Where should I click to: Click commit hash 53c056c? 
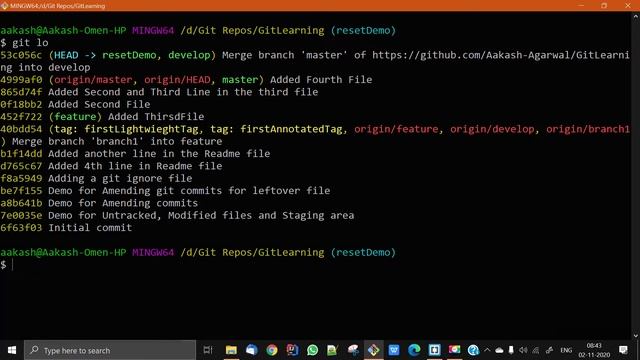21,55
